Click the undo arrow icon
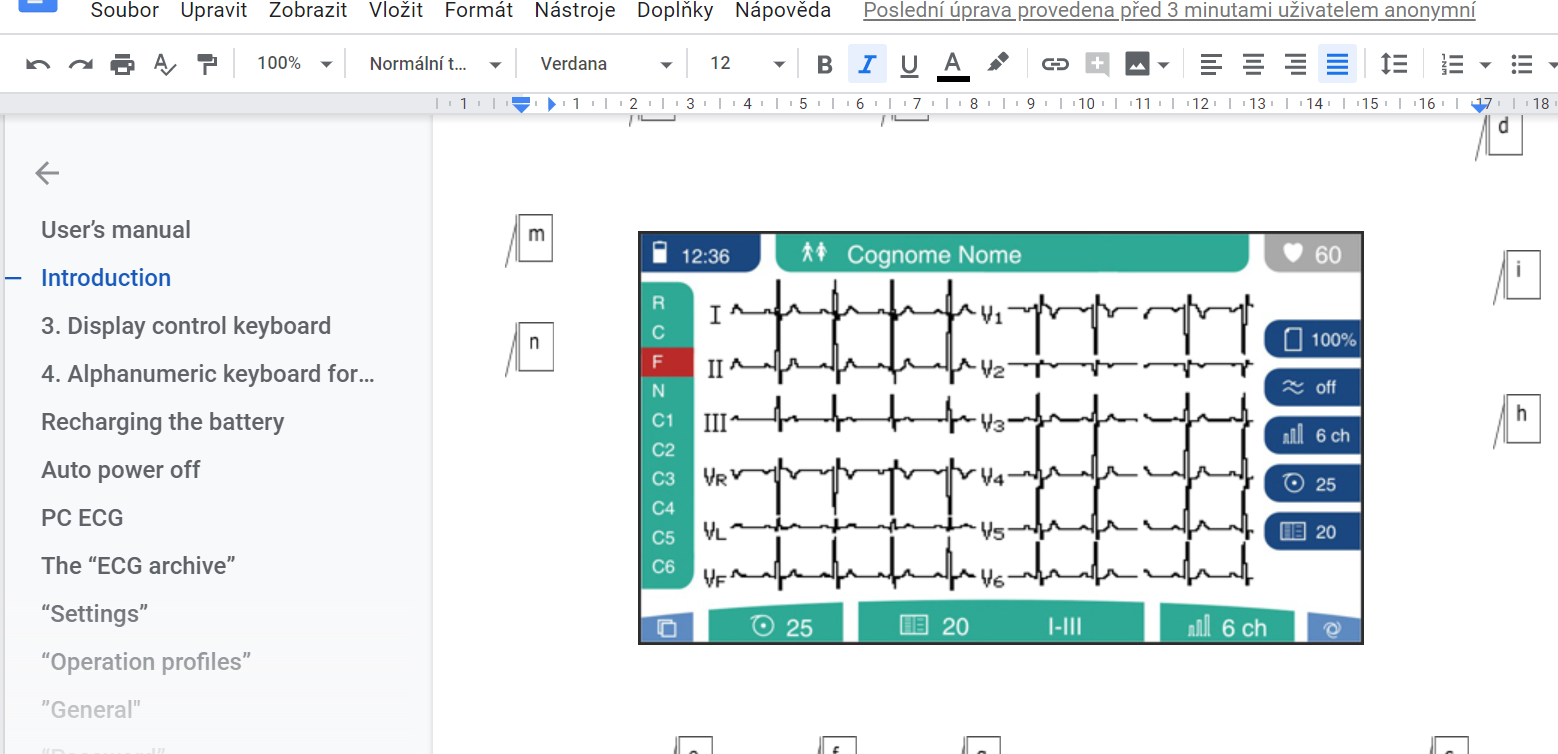 [38, 65]
